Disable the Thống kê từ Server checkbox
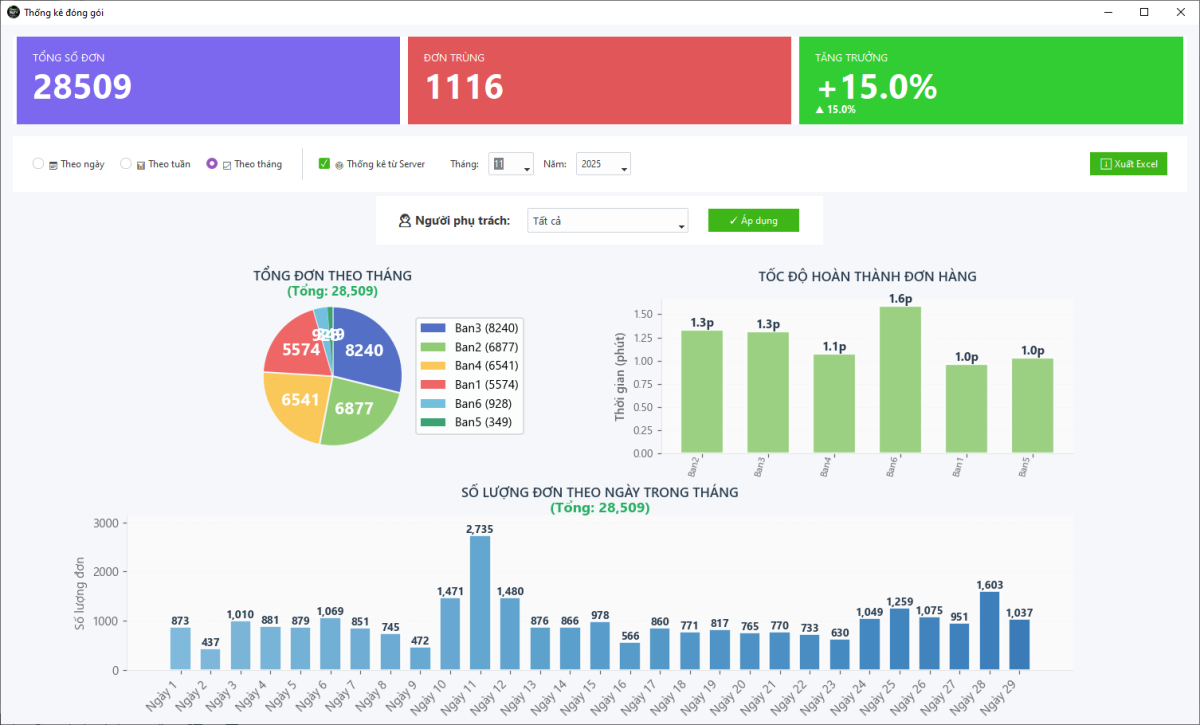 [x=322, y=163]
